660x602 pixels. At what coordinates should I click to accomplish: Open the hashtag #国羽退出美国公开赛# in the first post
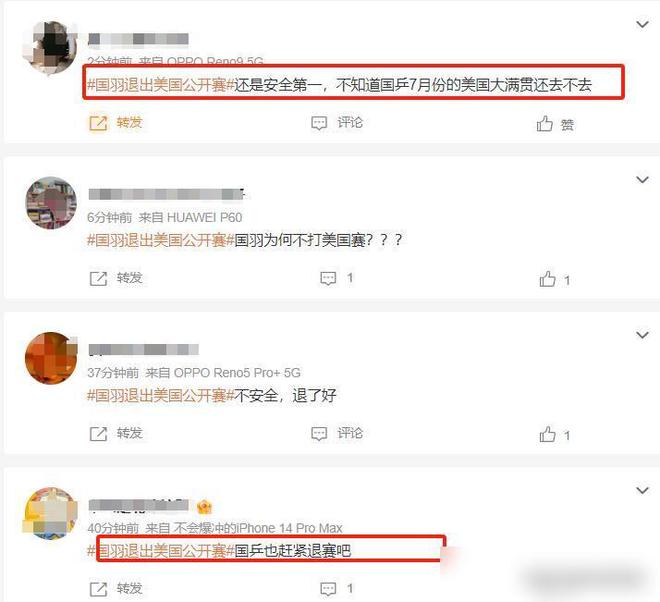(160, 85)
